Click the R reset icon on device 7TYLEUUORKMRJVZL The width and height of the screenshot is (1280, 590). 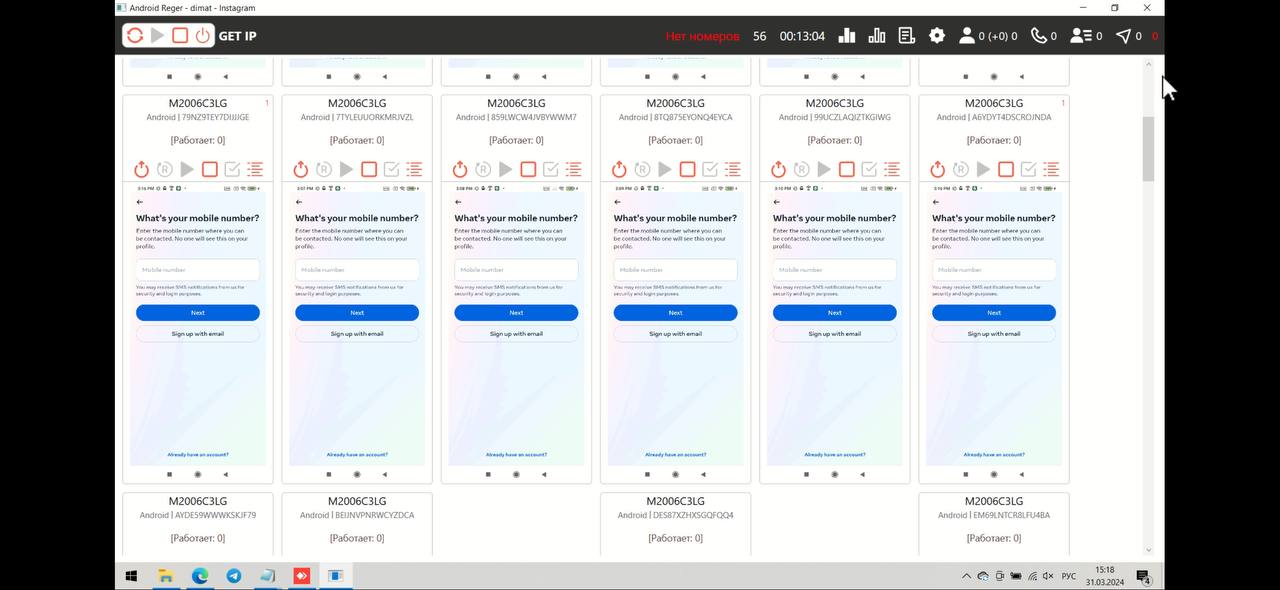(324, 169)
